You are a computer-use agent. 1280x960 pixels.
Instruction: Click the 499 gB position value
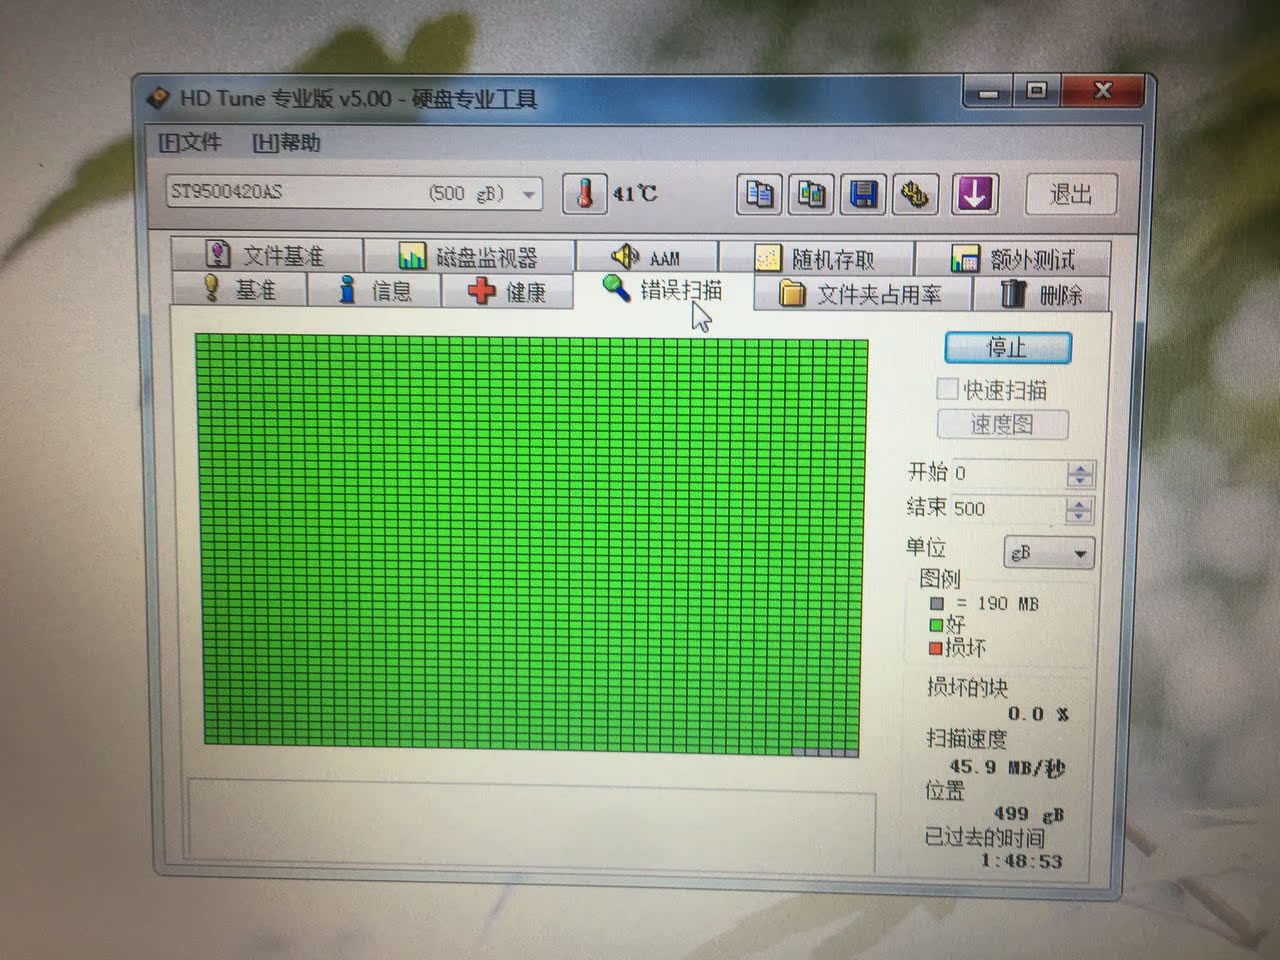1028,815
